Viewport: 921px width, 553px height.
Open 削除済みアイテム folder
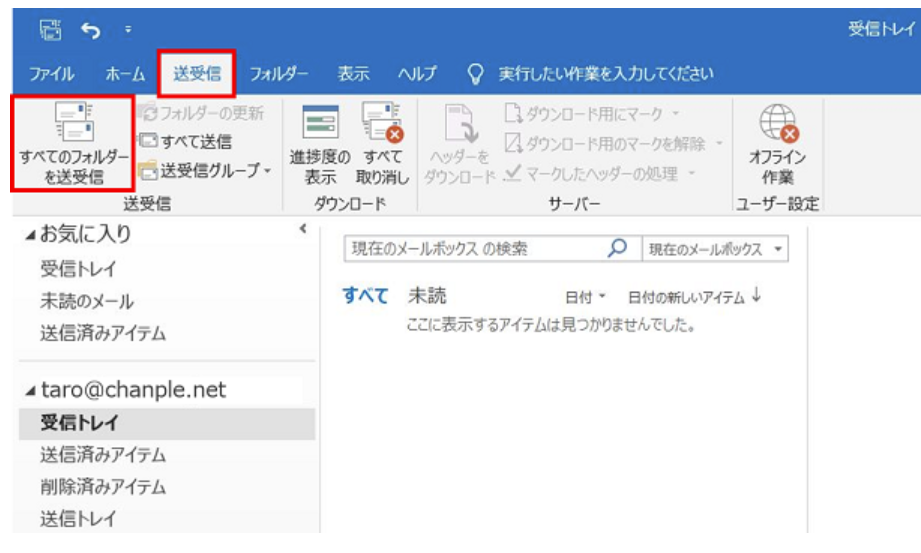click(x=103, y=487)
